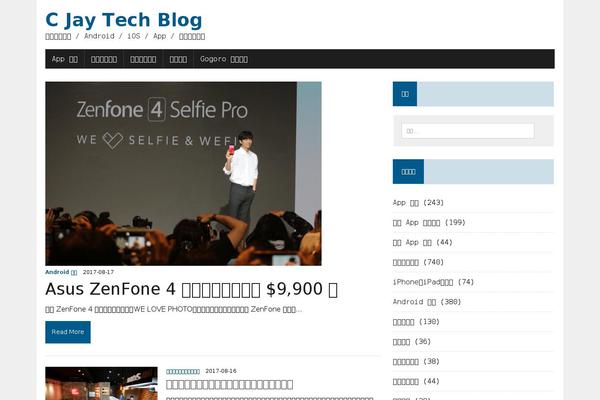Open the Android category with (380) posts
600x400 pixels.
pos(427,302)
